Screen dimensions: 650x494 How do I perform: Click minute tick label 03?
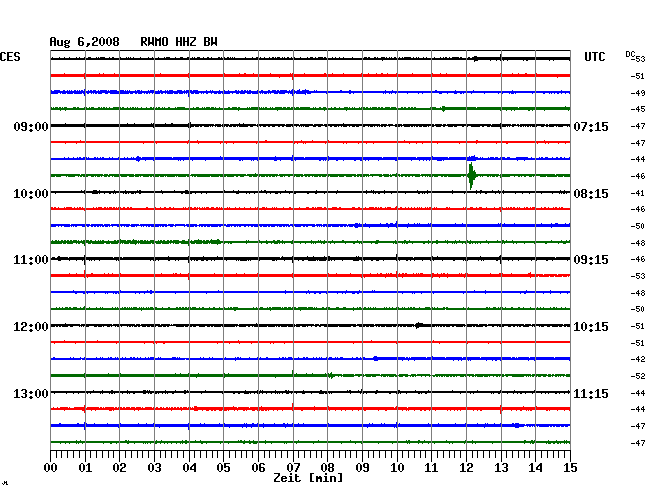click(x=154, y=467)
